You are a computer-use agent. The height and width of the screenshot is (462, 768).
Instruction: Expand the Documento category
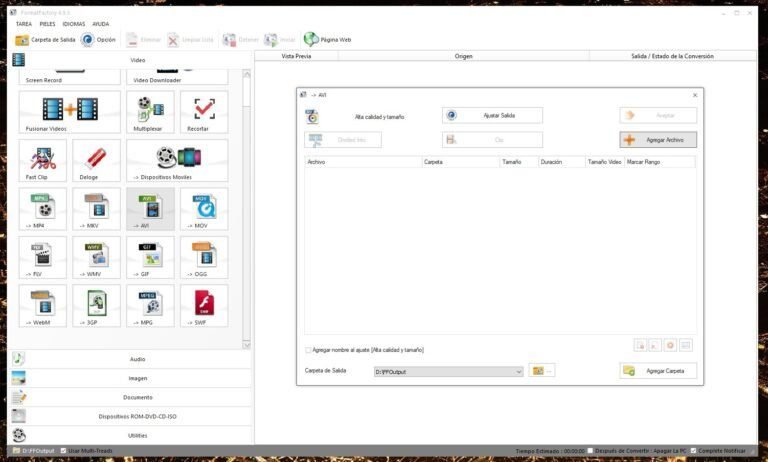[130, 397]
